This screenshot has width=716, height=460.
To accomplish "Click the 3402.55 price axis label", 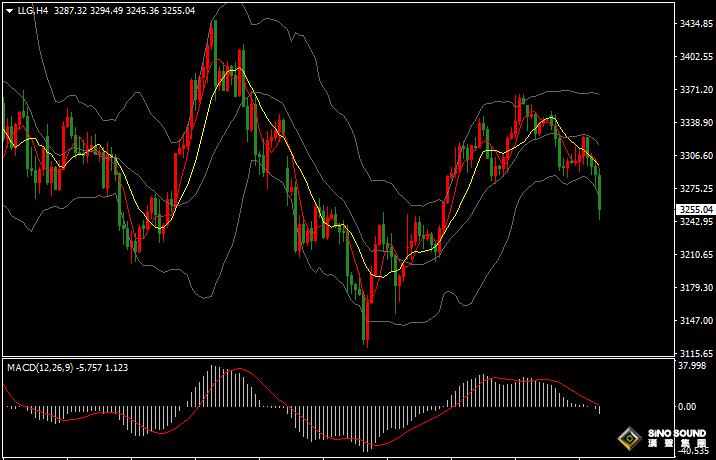I will (695, 57).
